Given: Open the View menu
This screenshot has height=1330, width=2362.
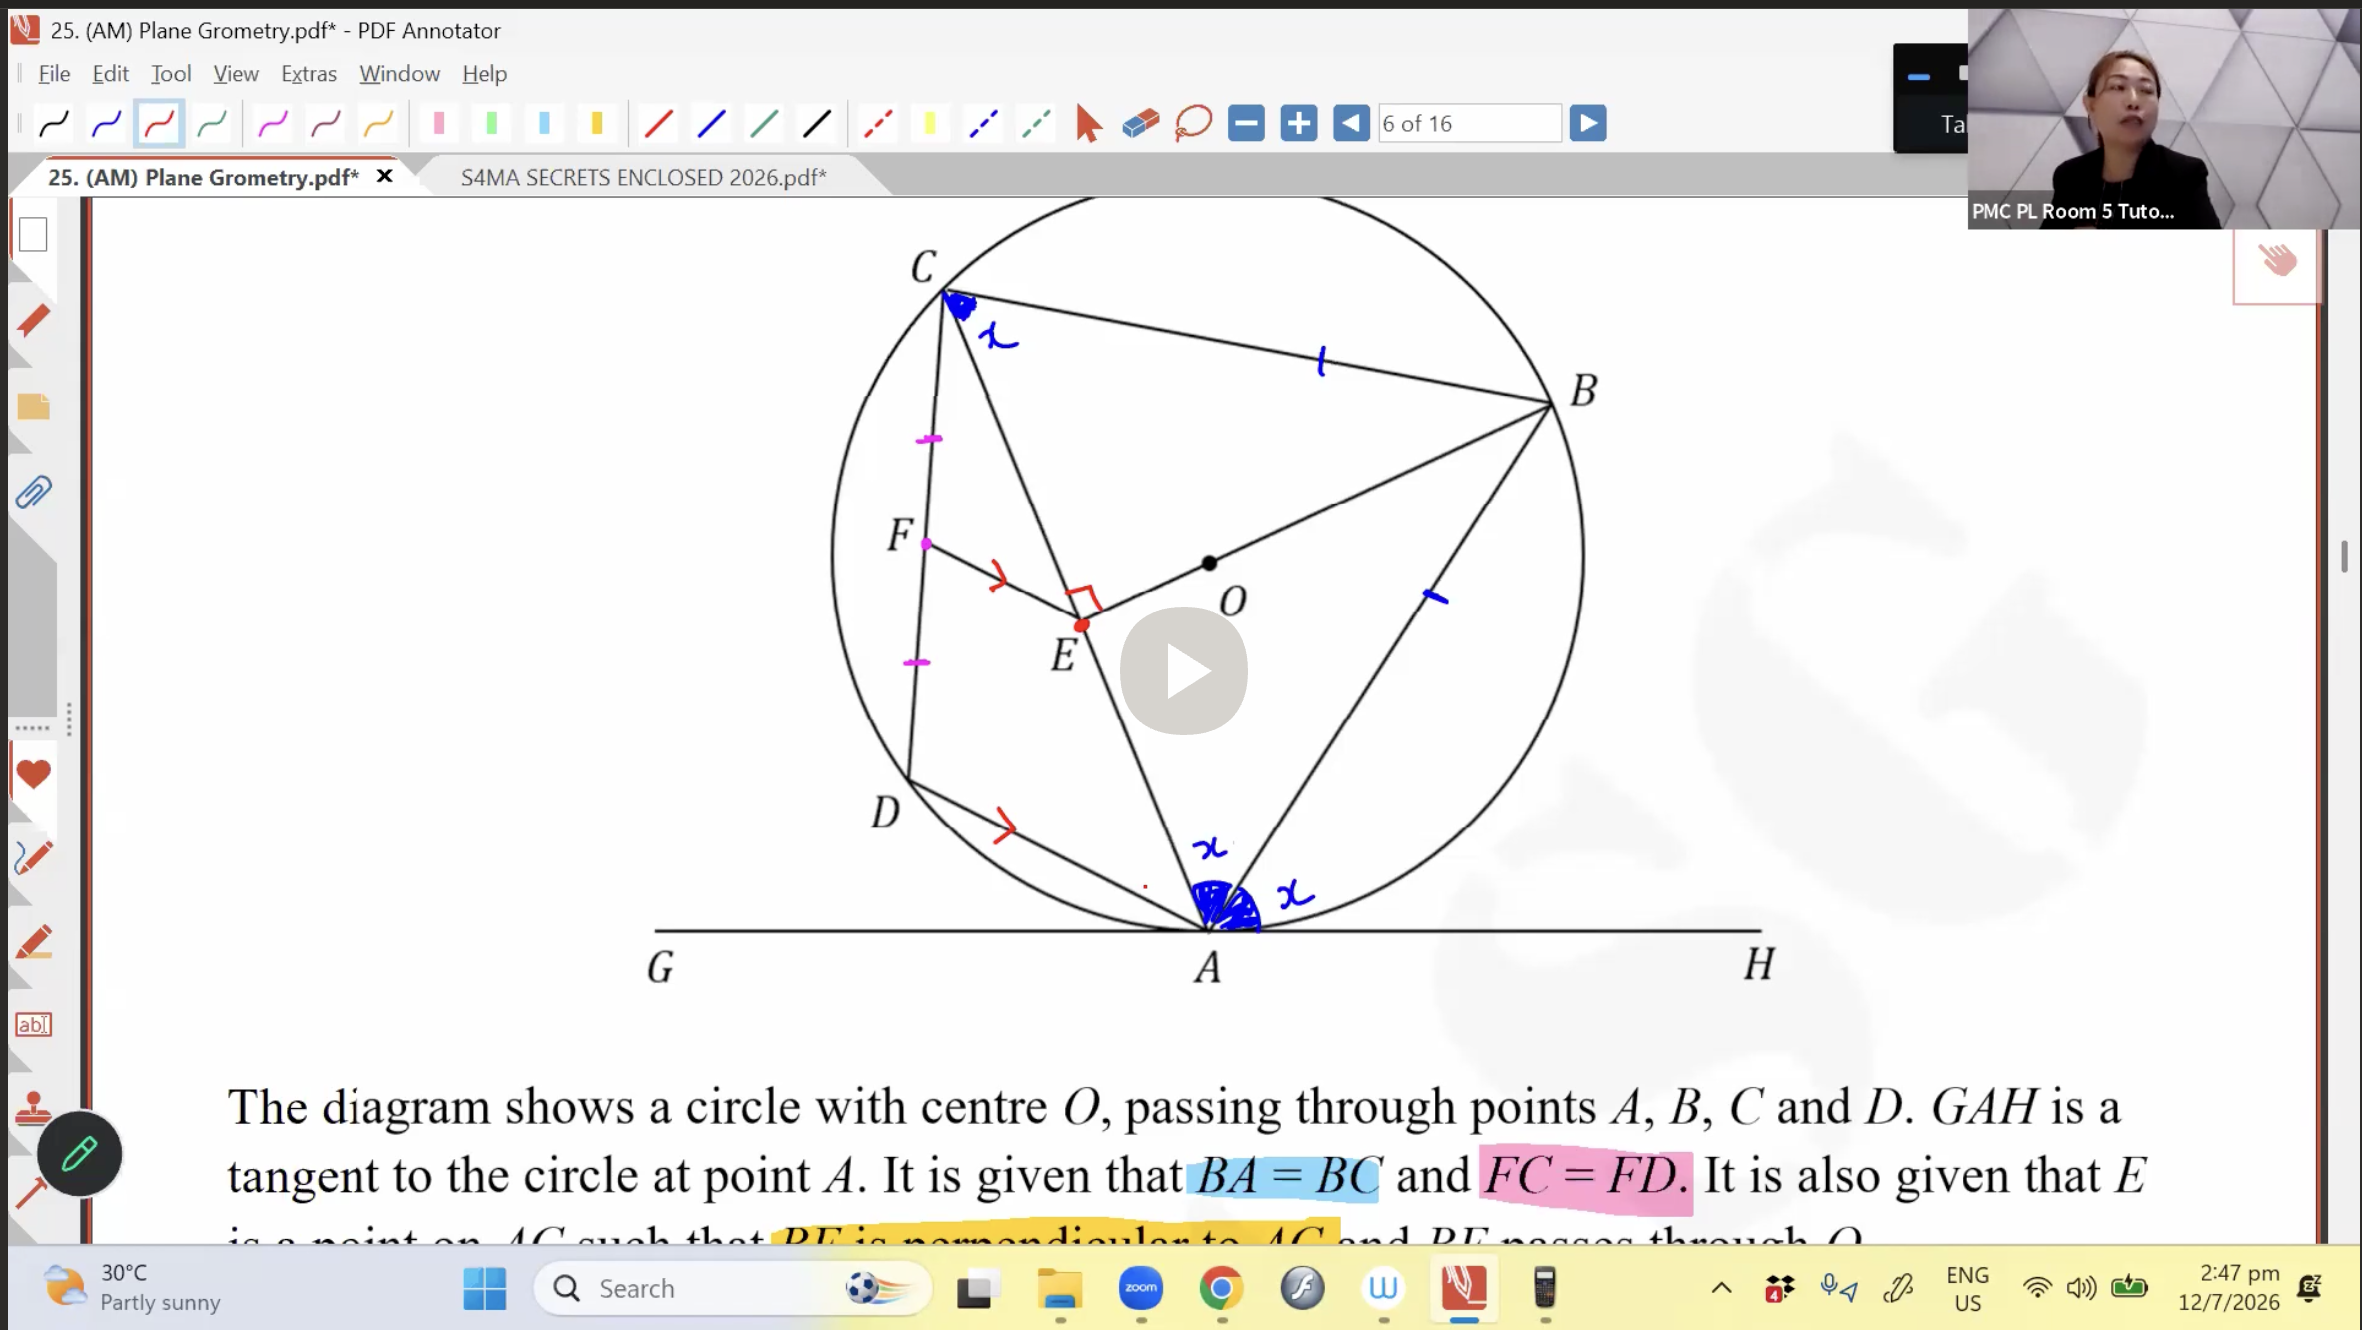Looking at the screenshot, I should point(236,74).
